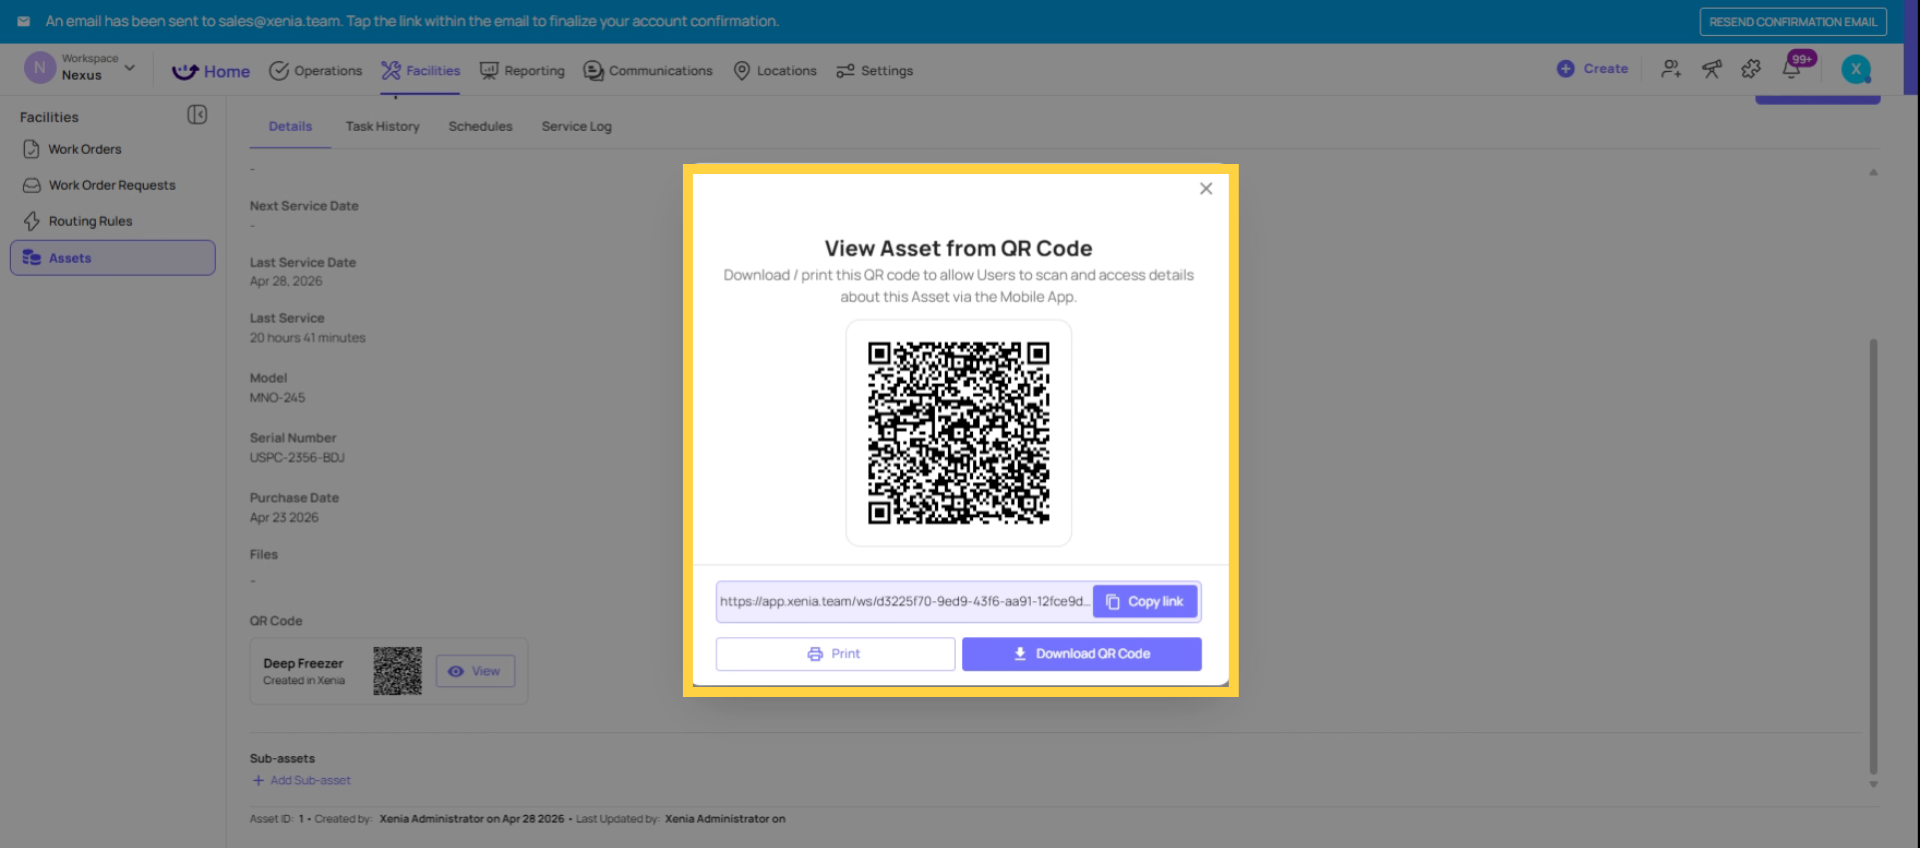The height and width of the screenshot is (848, 1920).
Task: Switch to the Details tab
Action: [290, 127]
